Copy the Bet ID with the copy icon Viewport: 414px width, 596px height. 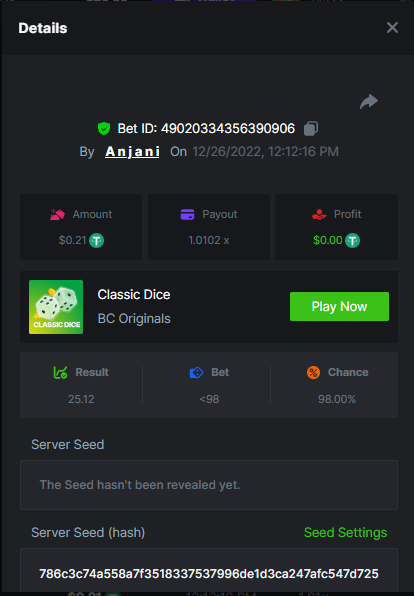point(311,128)
